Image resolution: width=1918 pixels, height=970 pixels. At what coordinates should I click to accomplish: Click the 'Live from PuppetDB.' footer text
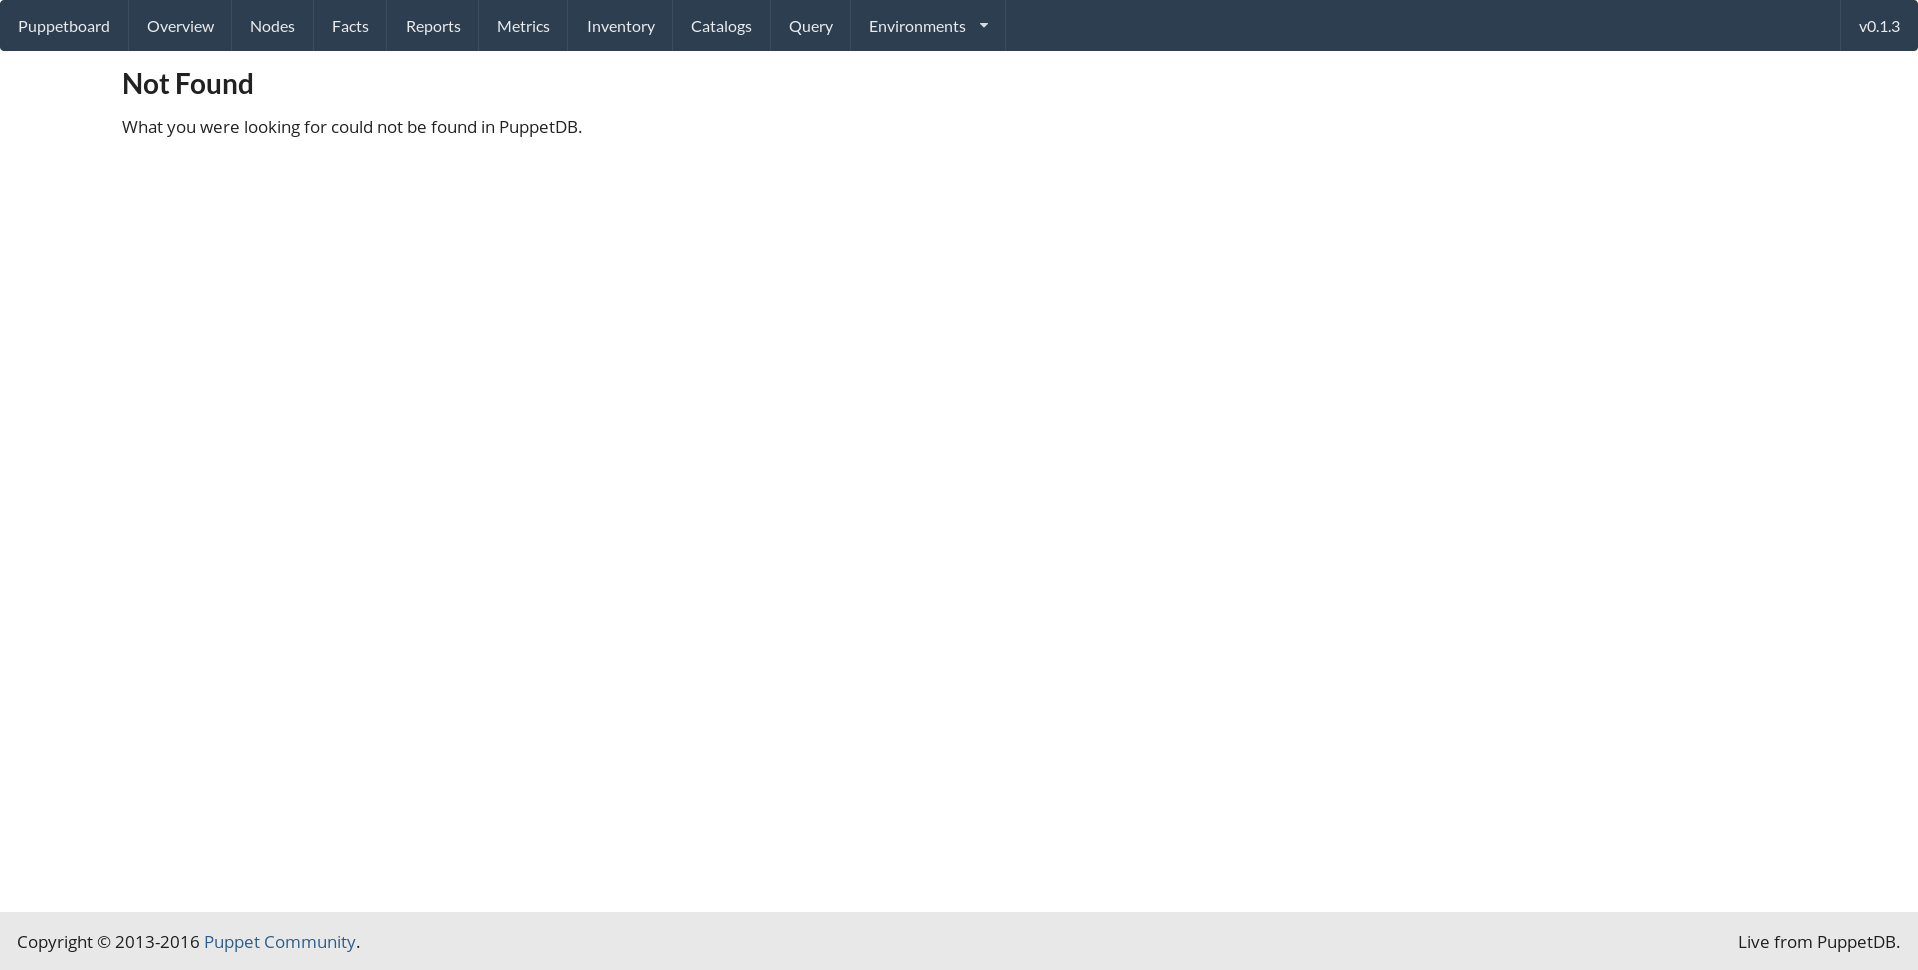1818,942
